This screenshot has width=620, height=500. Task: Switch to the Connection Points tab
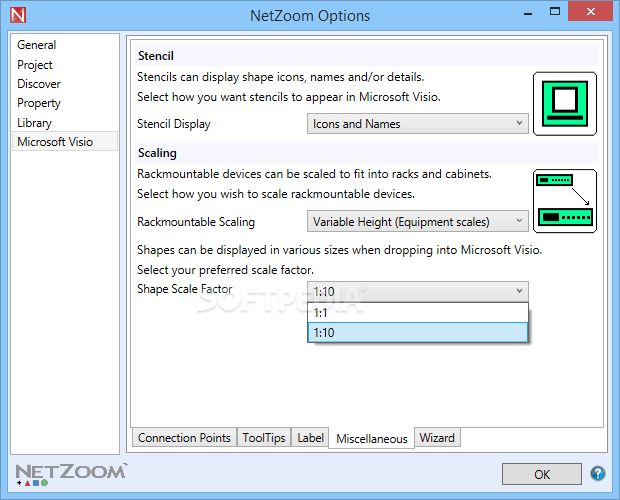pos(184,438)
